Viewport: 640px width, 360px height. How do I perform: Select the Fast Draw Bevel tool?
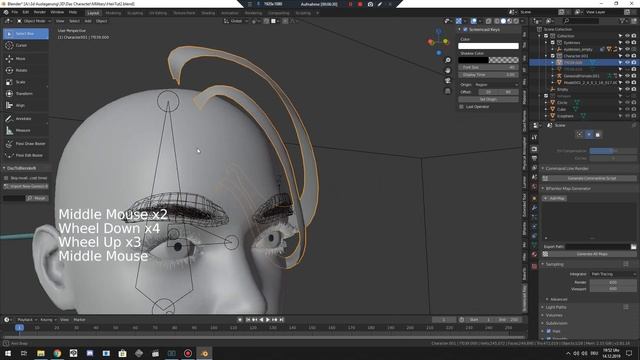[25, 144]
